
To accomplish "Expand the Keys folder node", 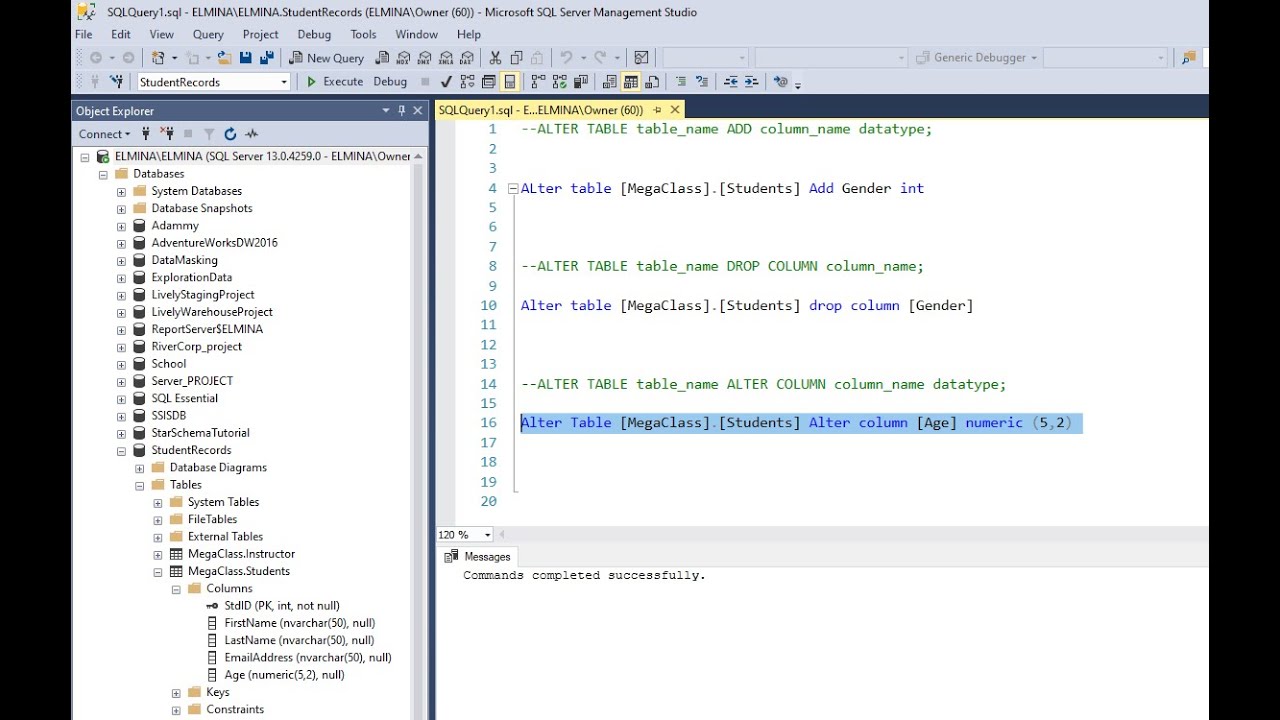I will 176,692.
